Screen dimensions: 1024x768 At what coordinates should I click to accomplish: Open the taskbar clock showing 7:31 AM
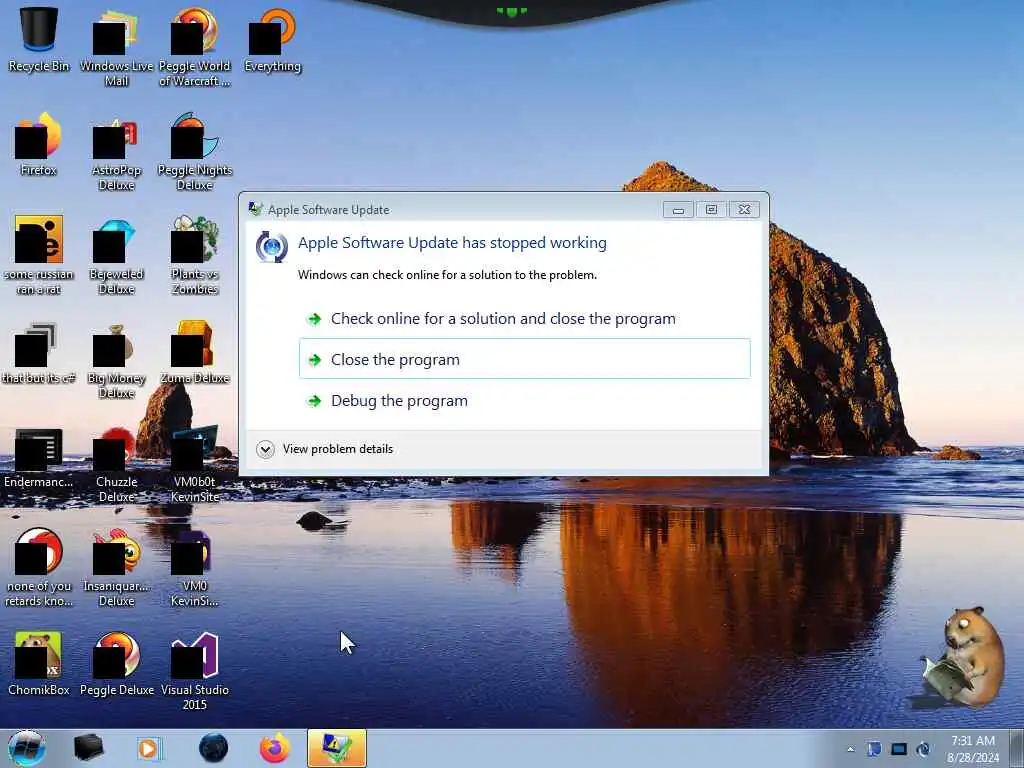(973, 749)
